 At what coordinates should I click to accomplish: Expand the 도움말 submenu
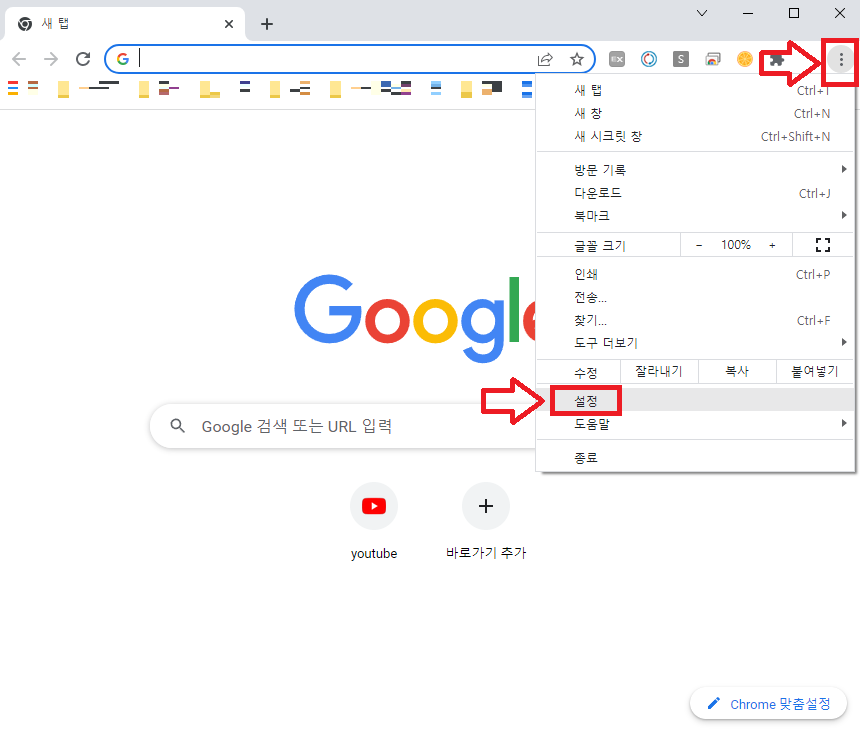pyautogui.click(x=695, y=424)
